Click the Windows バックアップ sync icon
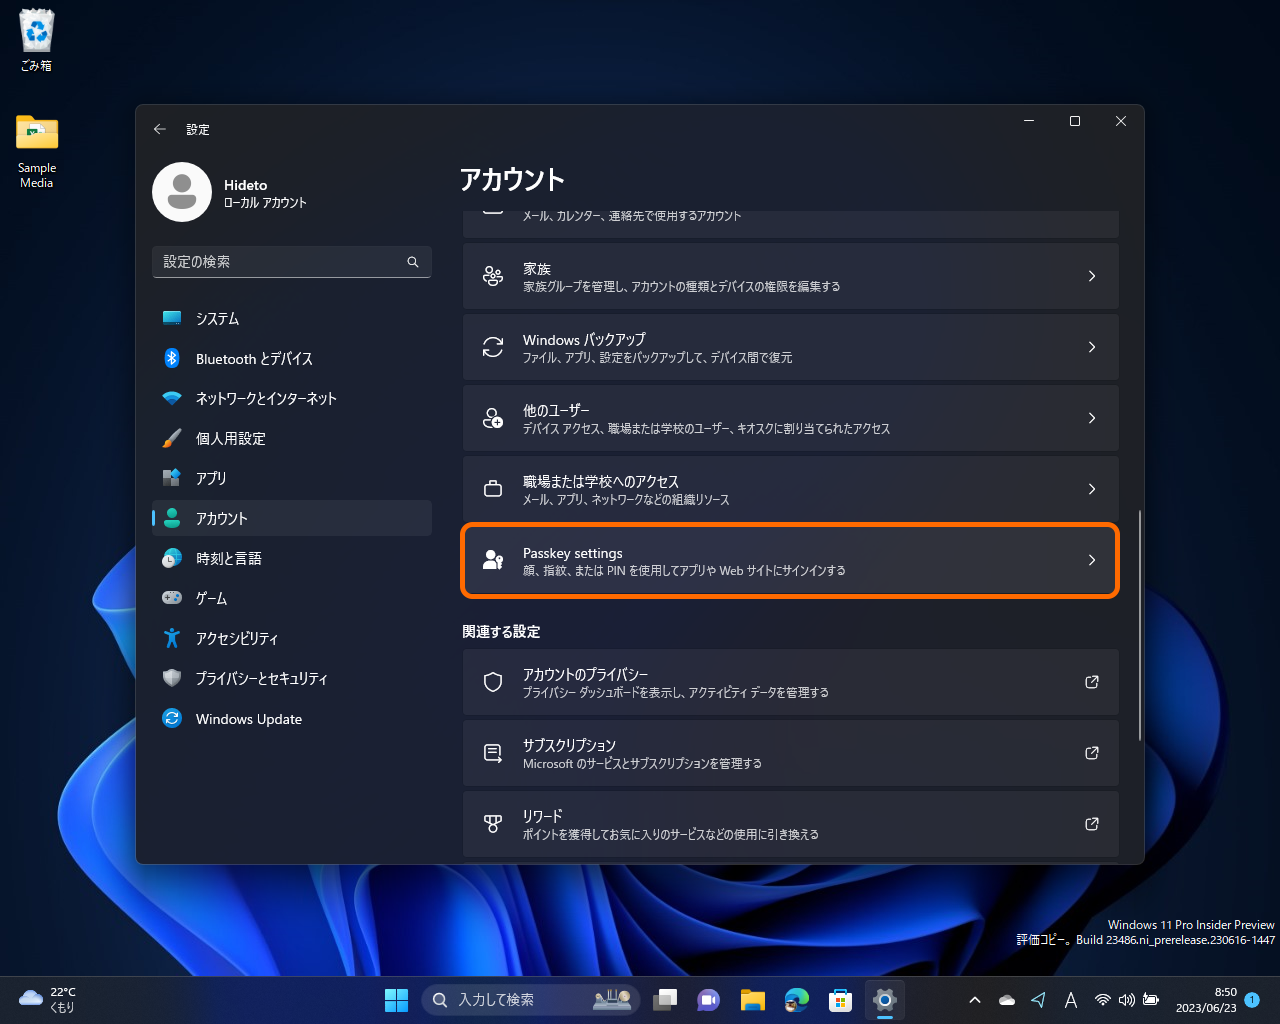The image size is (1280, 1024). (x=492, y=346)
